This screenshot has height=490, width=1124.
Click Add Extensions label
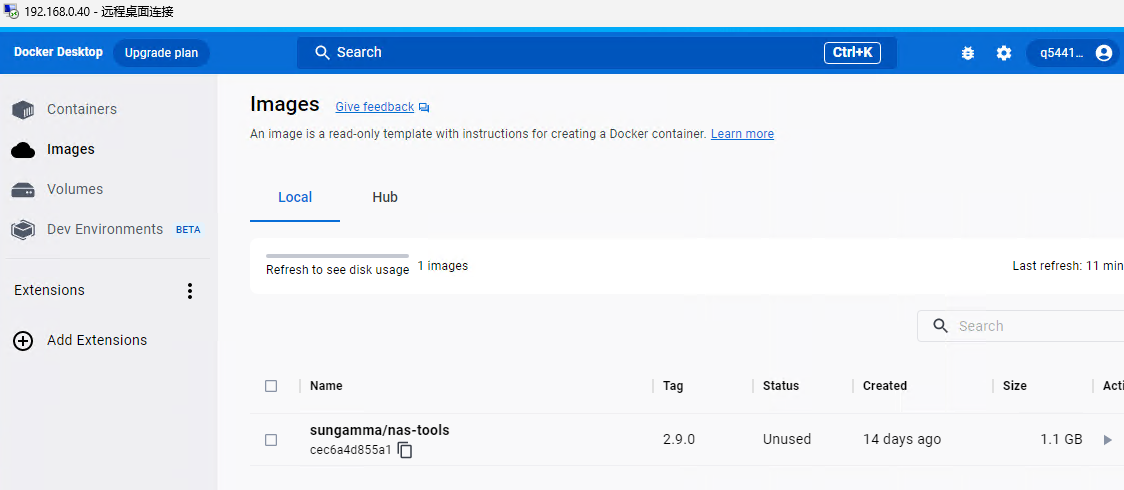(97, 341)
